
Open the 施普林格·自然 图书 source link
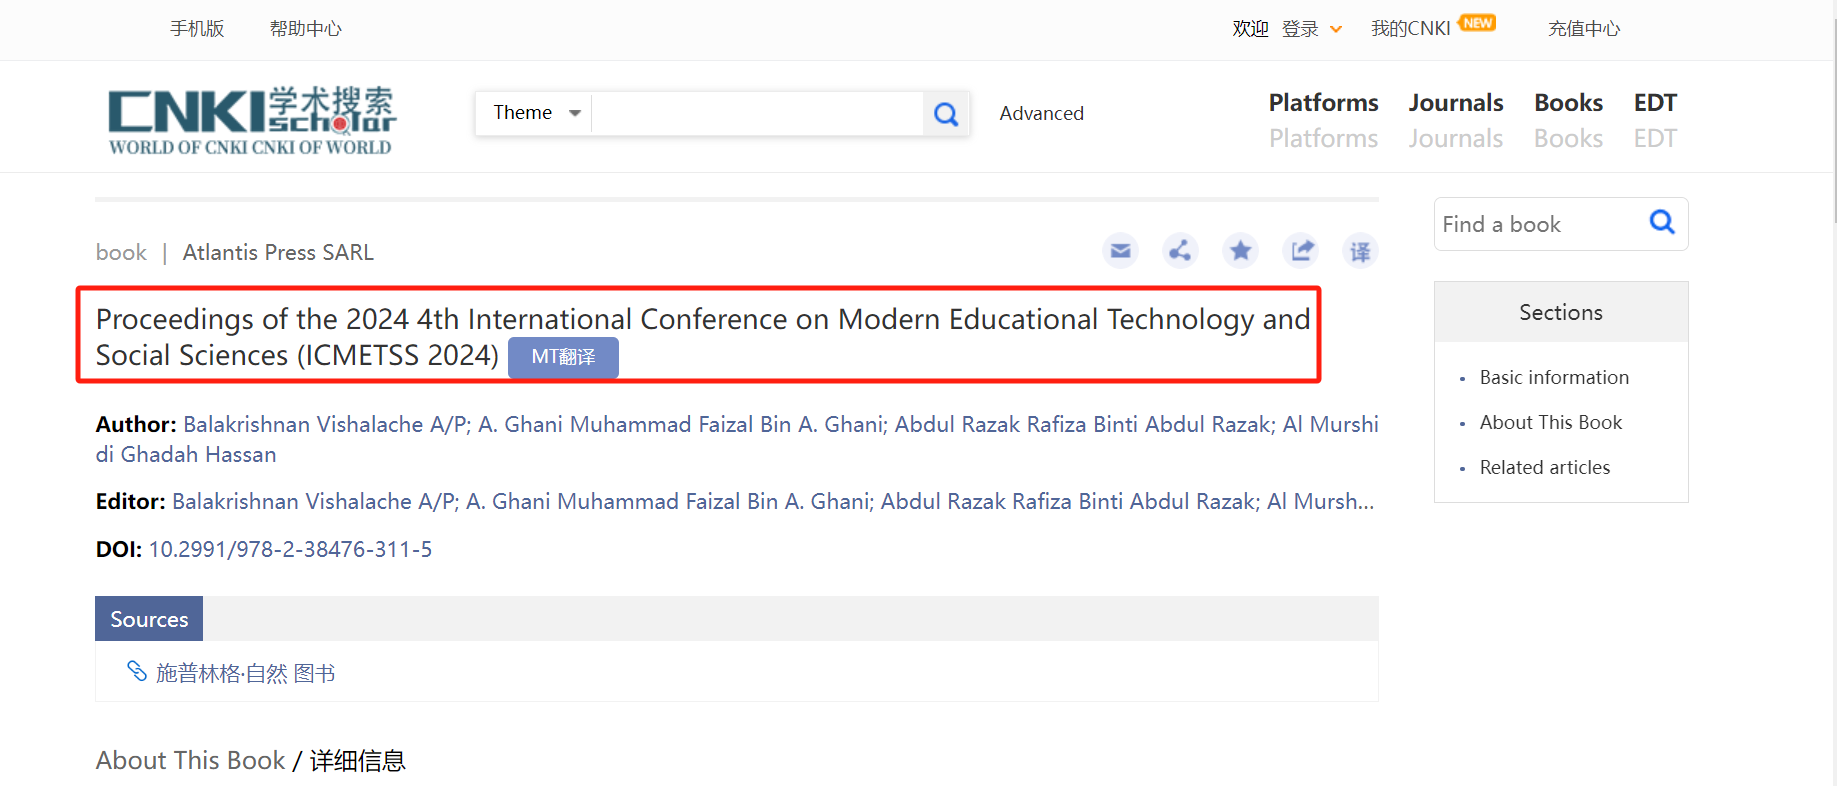click(245, 673)
